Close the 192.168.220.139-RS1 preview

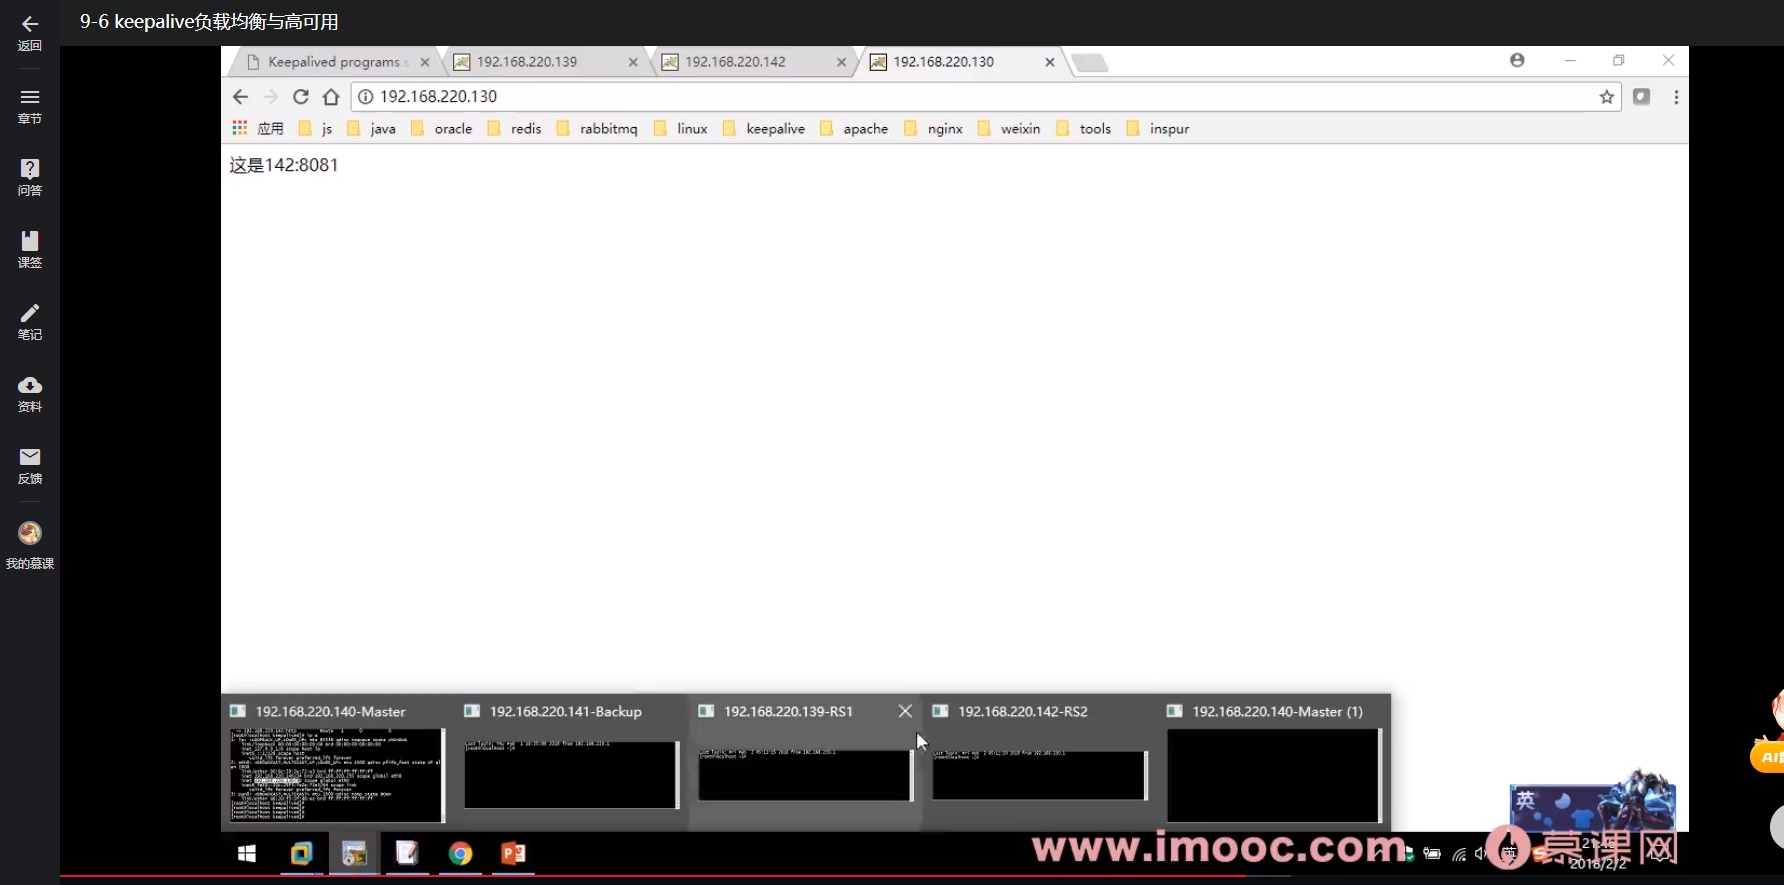click(x=905, y=711)
